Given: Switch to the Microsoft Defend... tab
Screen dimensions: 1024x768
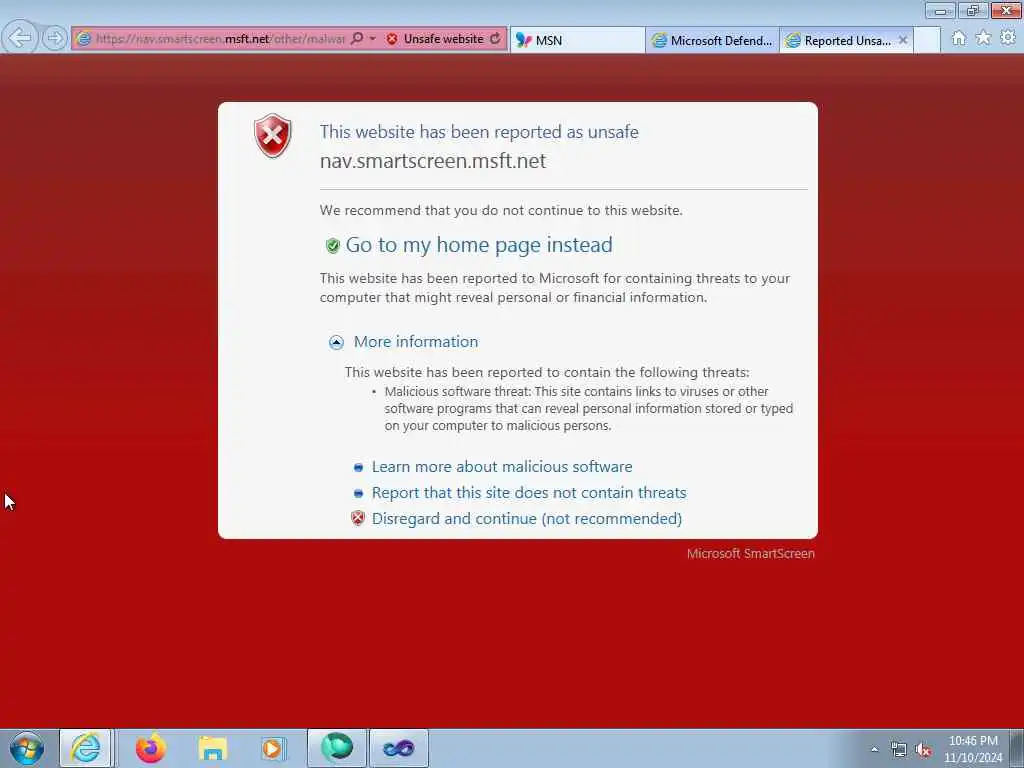Looking at the screenshot, I should (x=712, y=40).
